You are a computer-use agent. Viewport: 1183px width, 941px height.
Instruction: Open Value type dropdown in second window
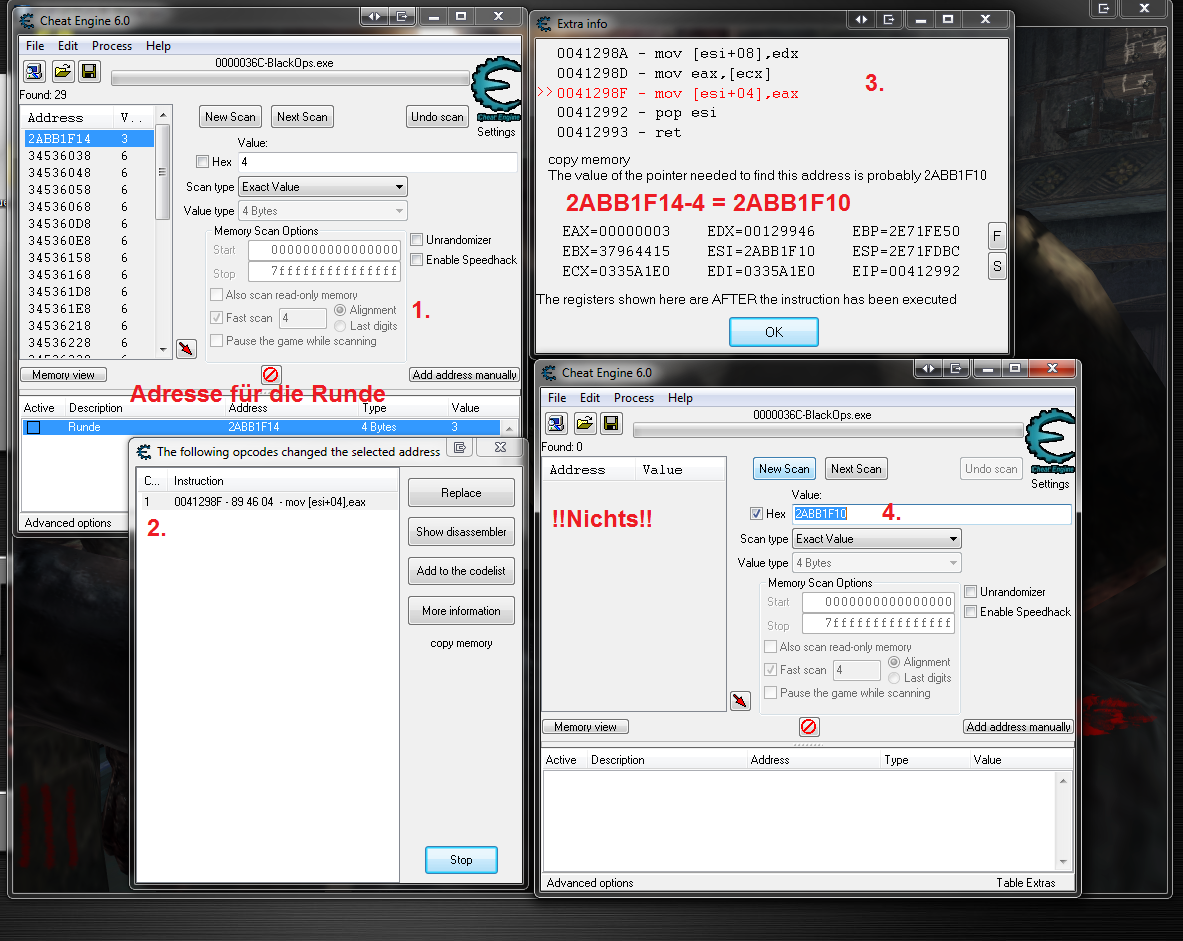[876, 563]
